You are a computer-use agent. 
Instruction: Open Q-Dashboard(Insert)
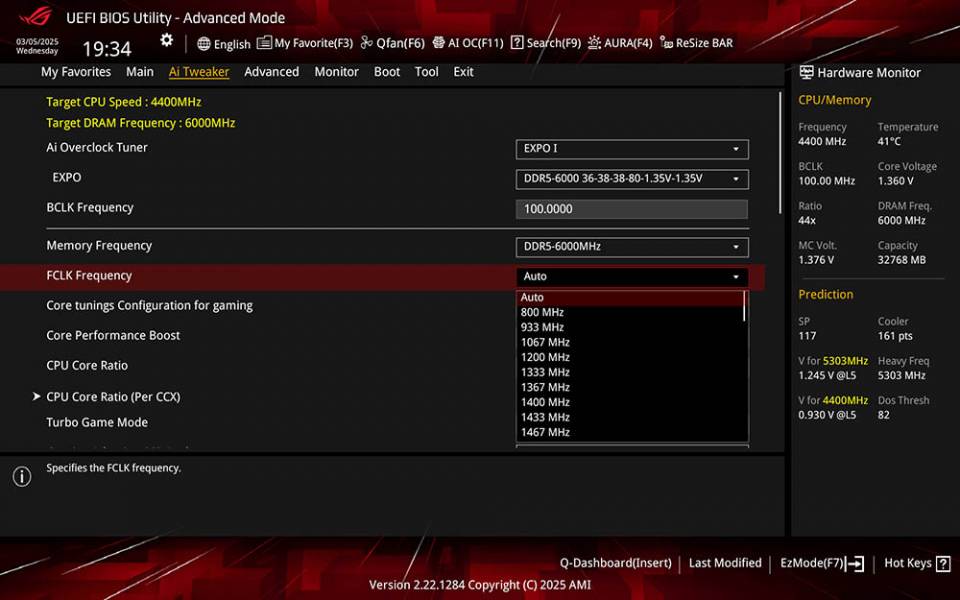coord(615,563)
